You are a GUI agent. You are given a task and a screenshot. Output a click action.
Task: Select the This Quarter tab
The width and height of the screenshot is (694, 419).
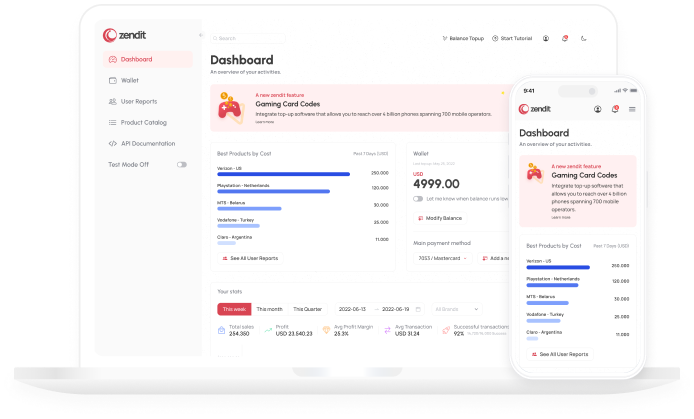[x=307, y=309]
